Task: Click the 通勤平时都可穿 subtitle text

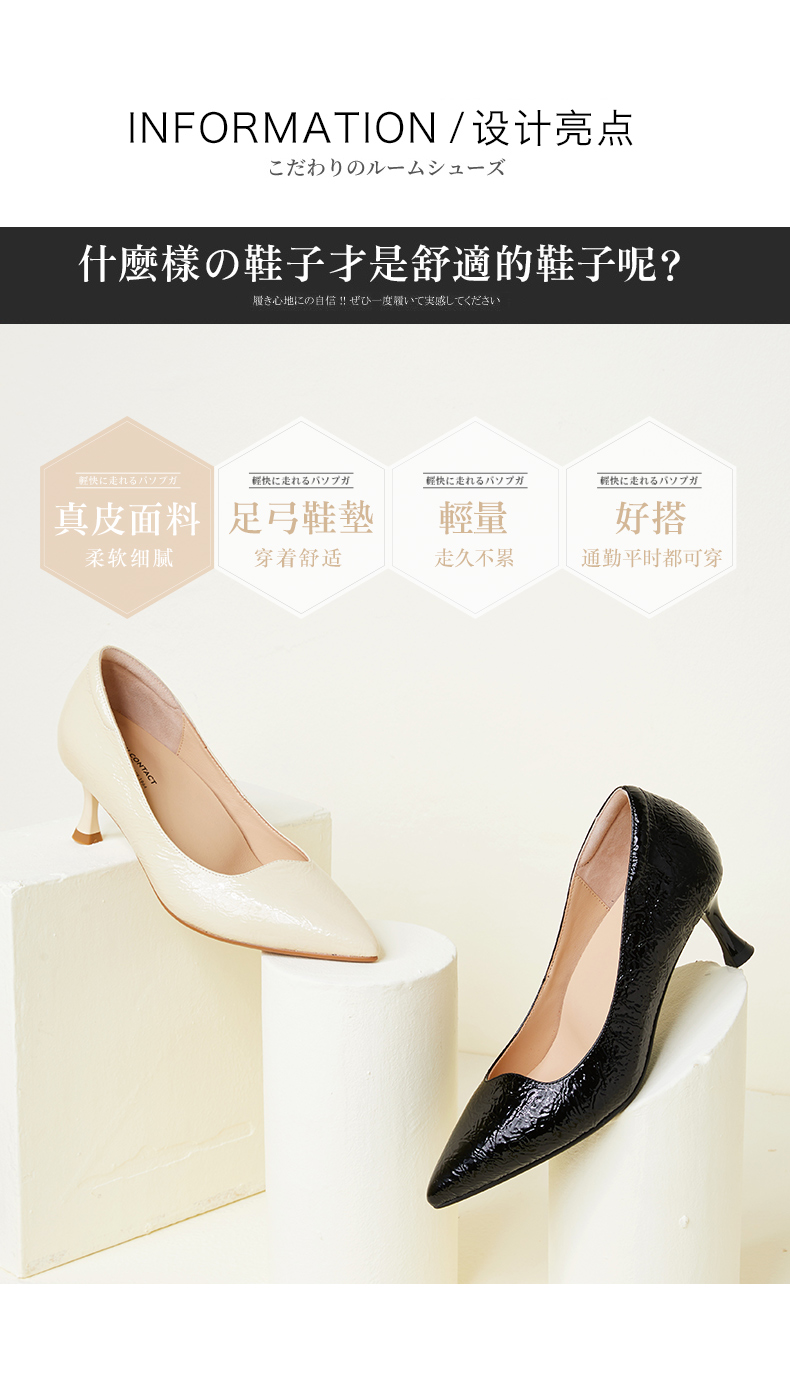Action: (x=651, y=558)
